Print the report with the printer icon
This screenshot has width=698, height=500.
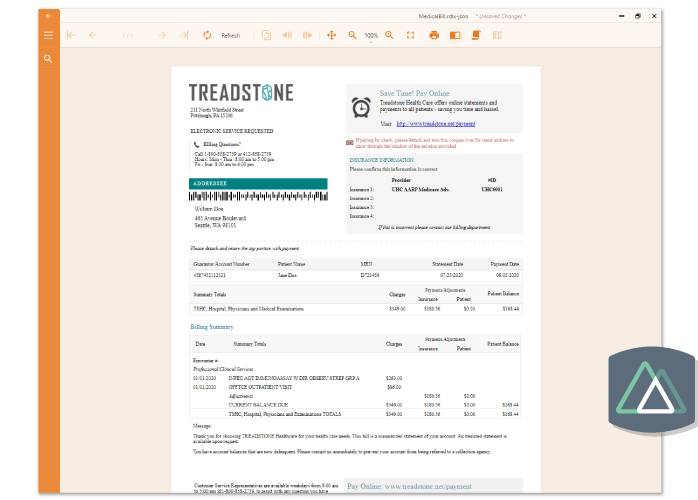(434, 35)
